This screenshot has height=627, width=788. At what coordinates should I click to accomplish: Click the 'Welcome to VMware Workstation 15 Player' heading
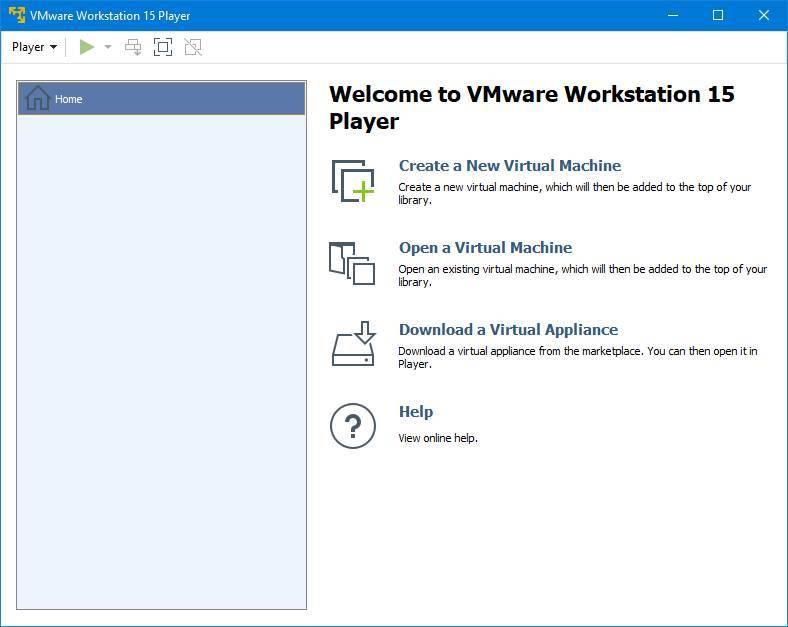[x=532, y=108]
